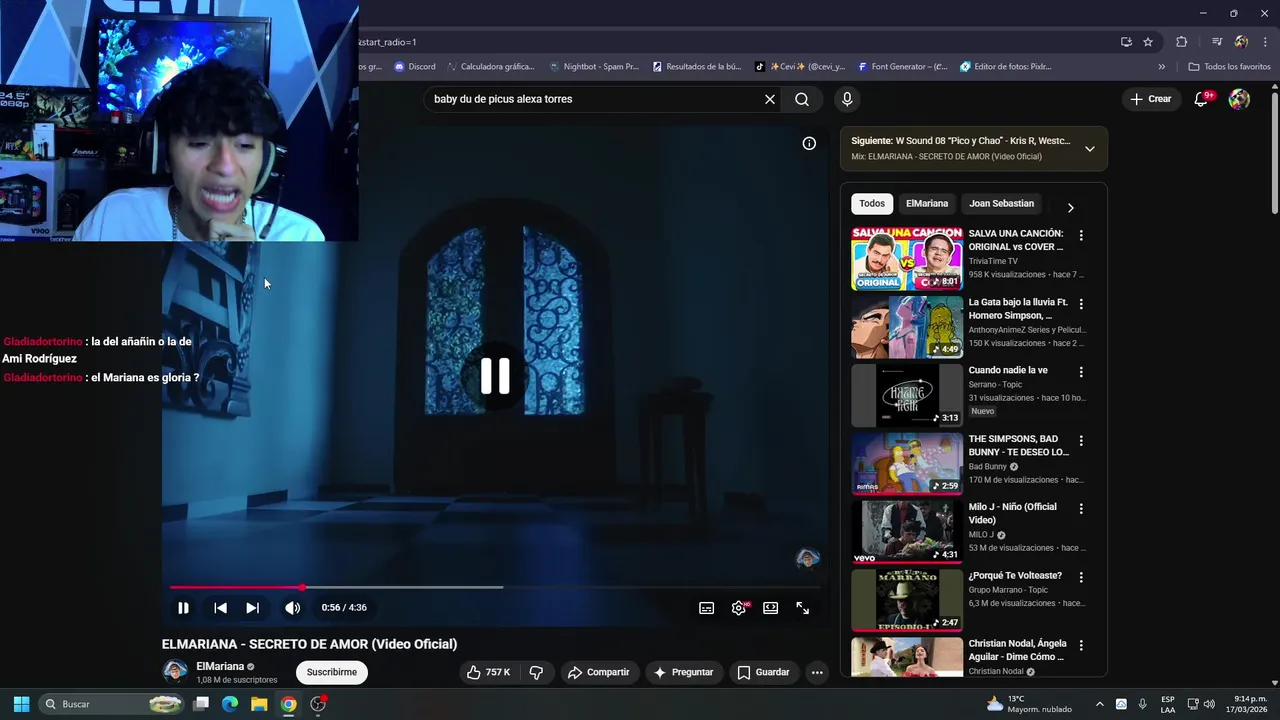Click the channel watermark in video corner

[807, 558]
